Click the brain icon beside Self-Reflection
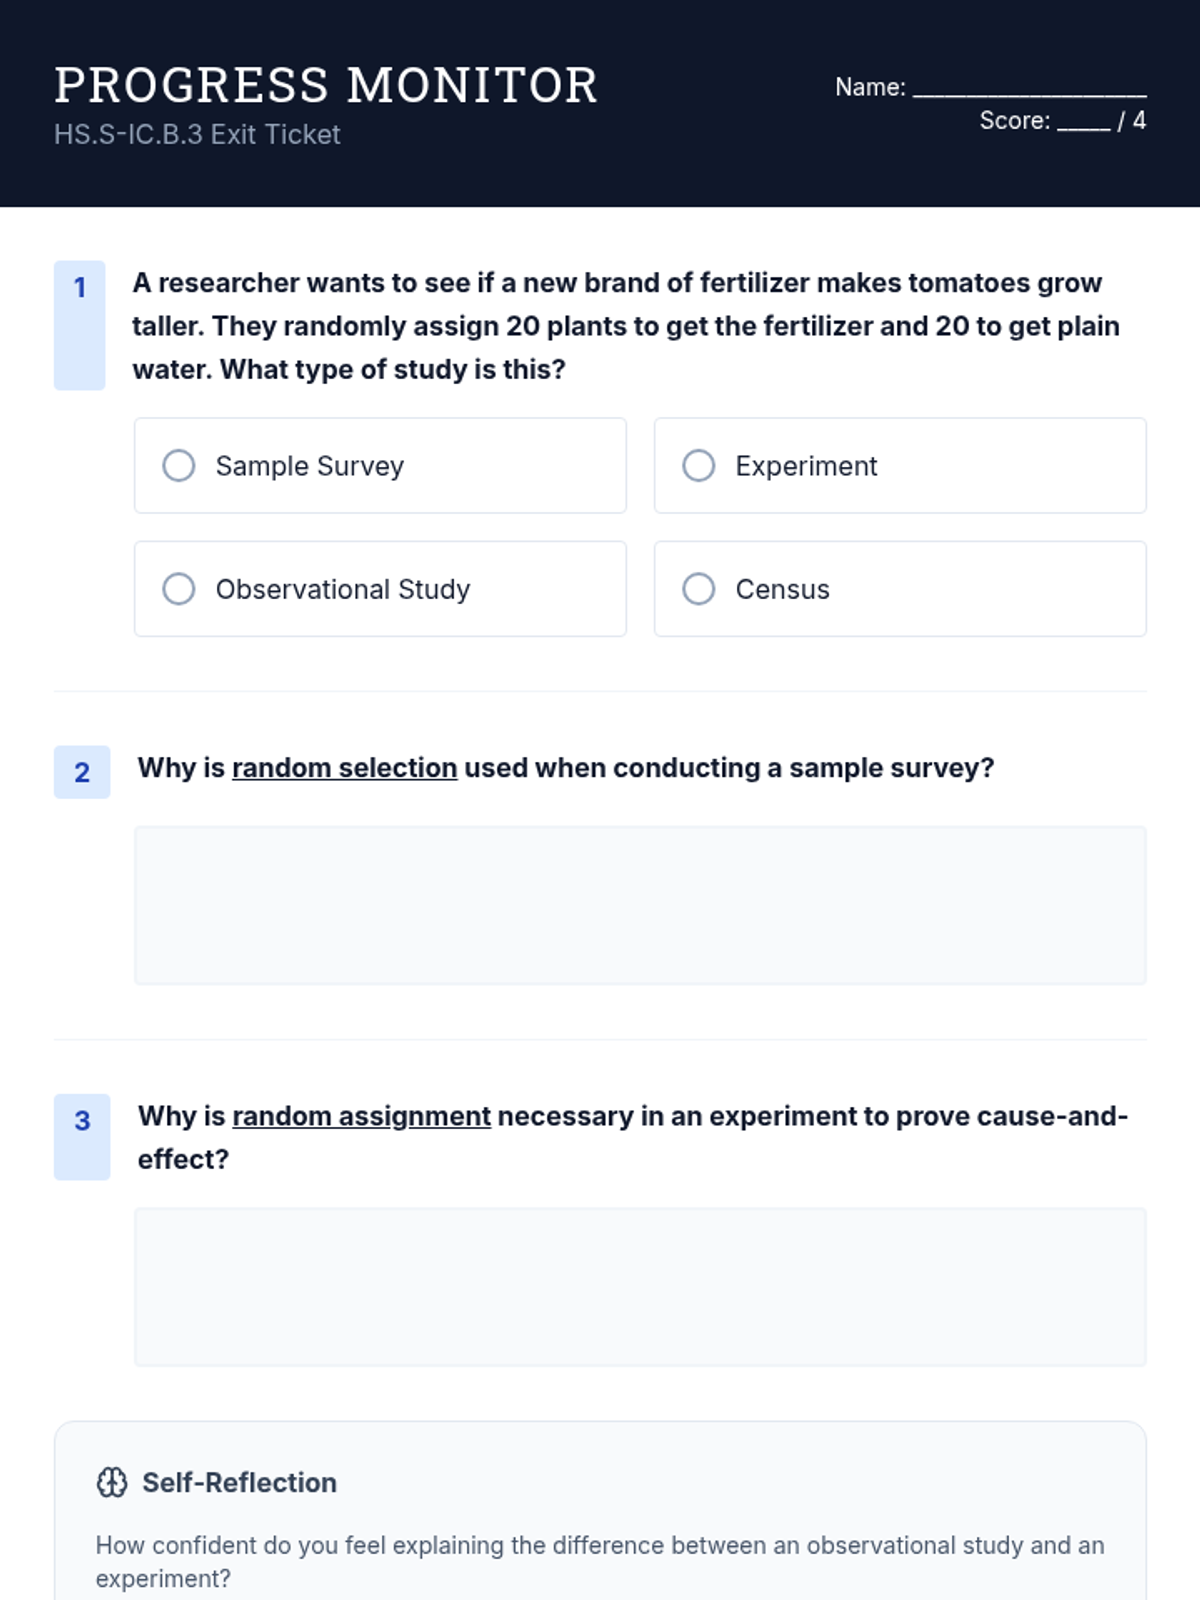 tap(112, 1482)
